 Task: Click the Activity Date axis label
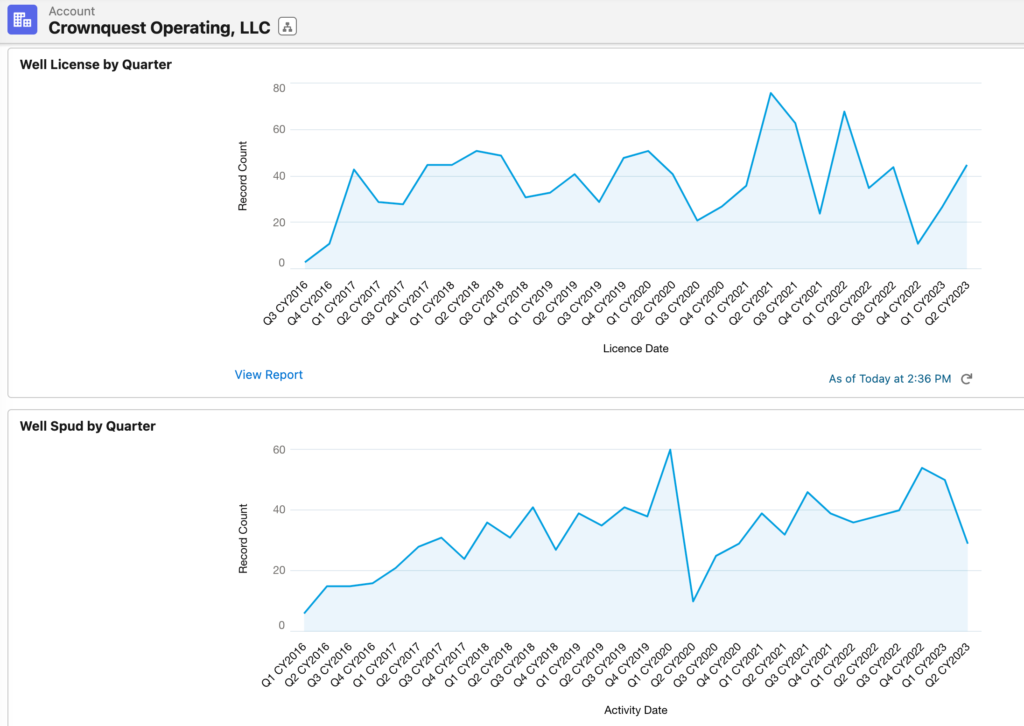pos(635,710)
